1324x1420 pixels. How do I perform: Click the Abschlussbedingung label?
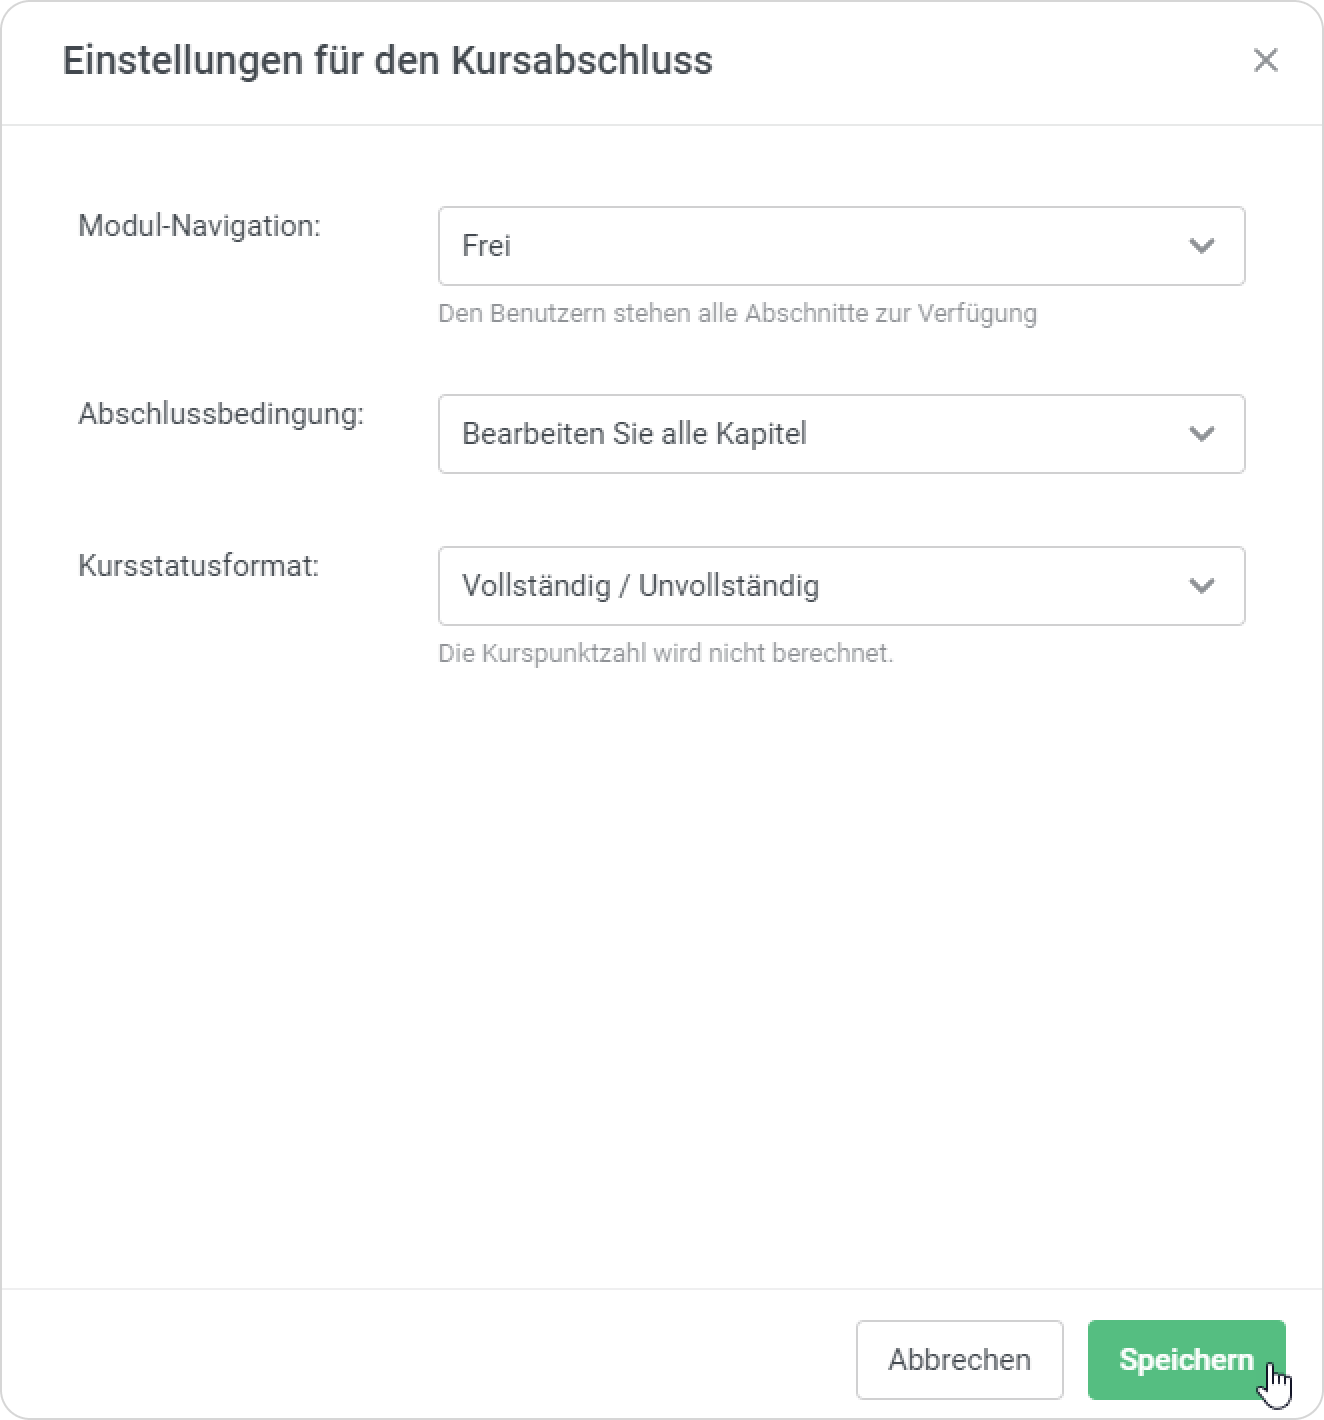point(221,414)
